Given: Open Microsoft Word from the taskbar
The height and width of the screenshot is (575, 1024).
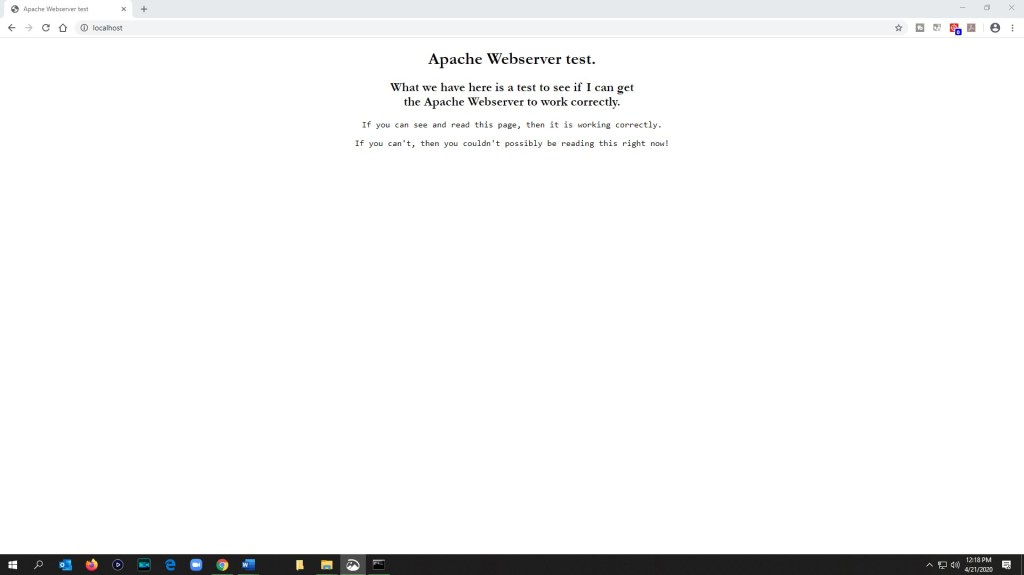Looking at the screenshot, I should [x=248, y=565].
